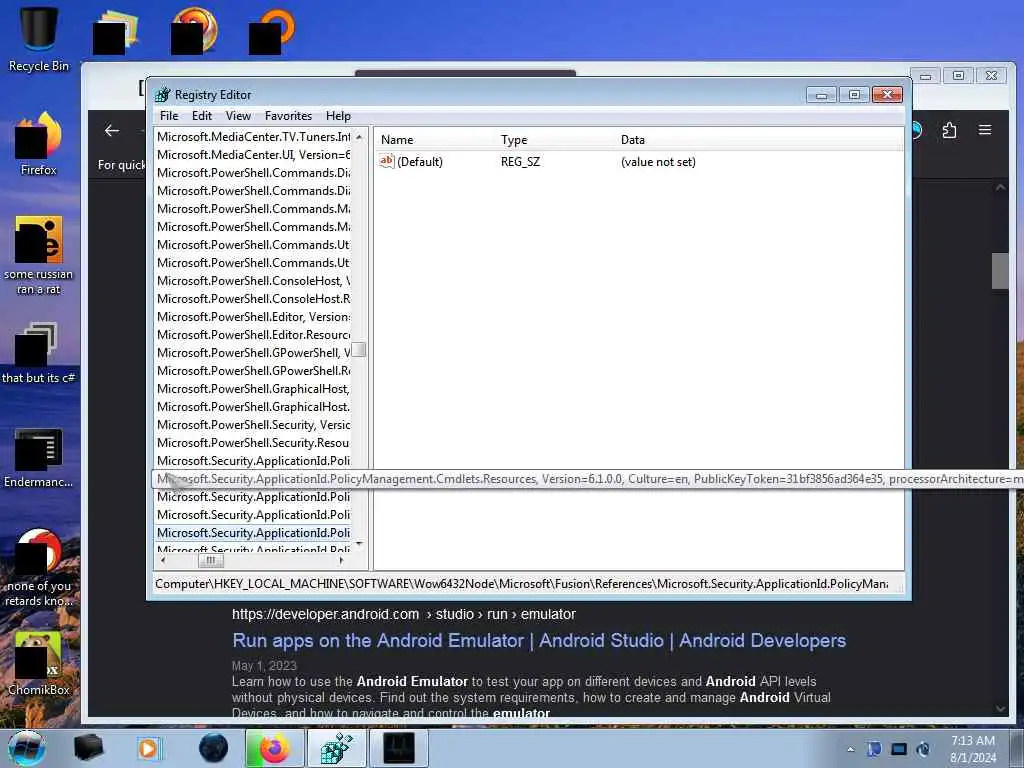The height and width of the screenshot is (768, 1024).
Task: Select the Microsoft.MediaCenter.UI key
Action: click(x=253, y=155)
